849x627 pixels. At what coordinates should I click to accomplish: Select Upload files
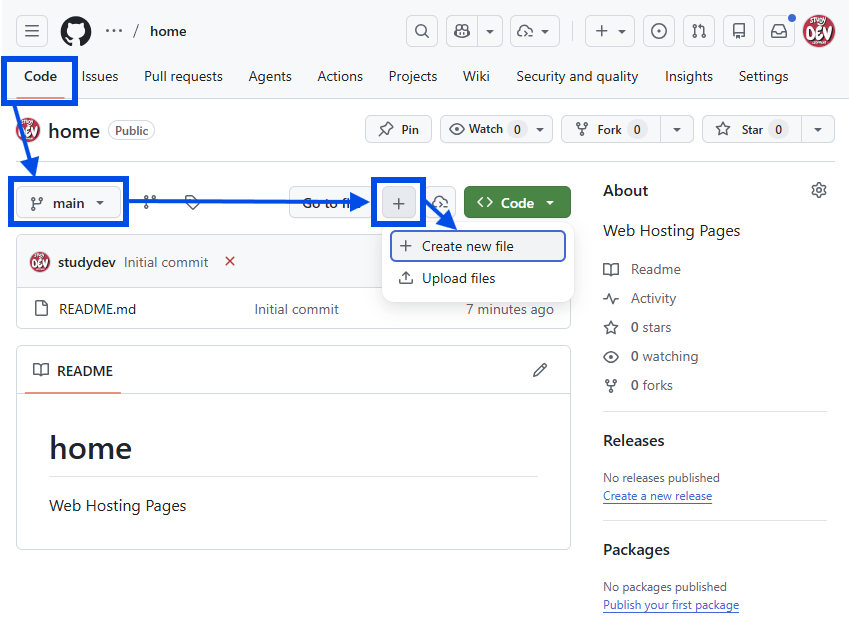[x=478, y=278]
